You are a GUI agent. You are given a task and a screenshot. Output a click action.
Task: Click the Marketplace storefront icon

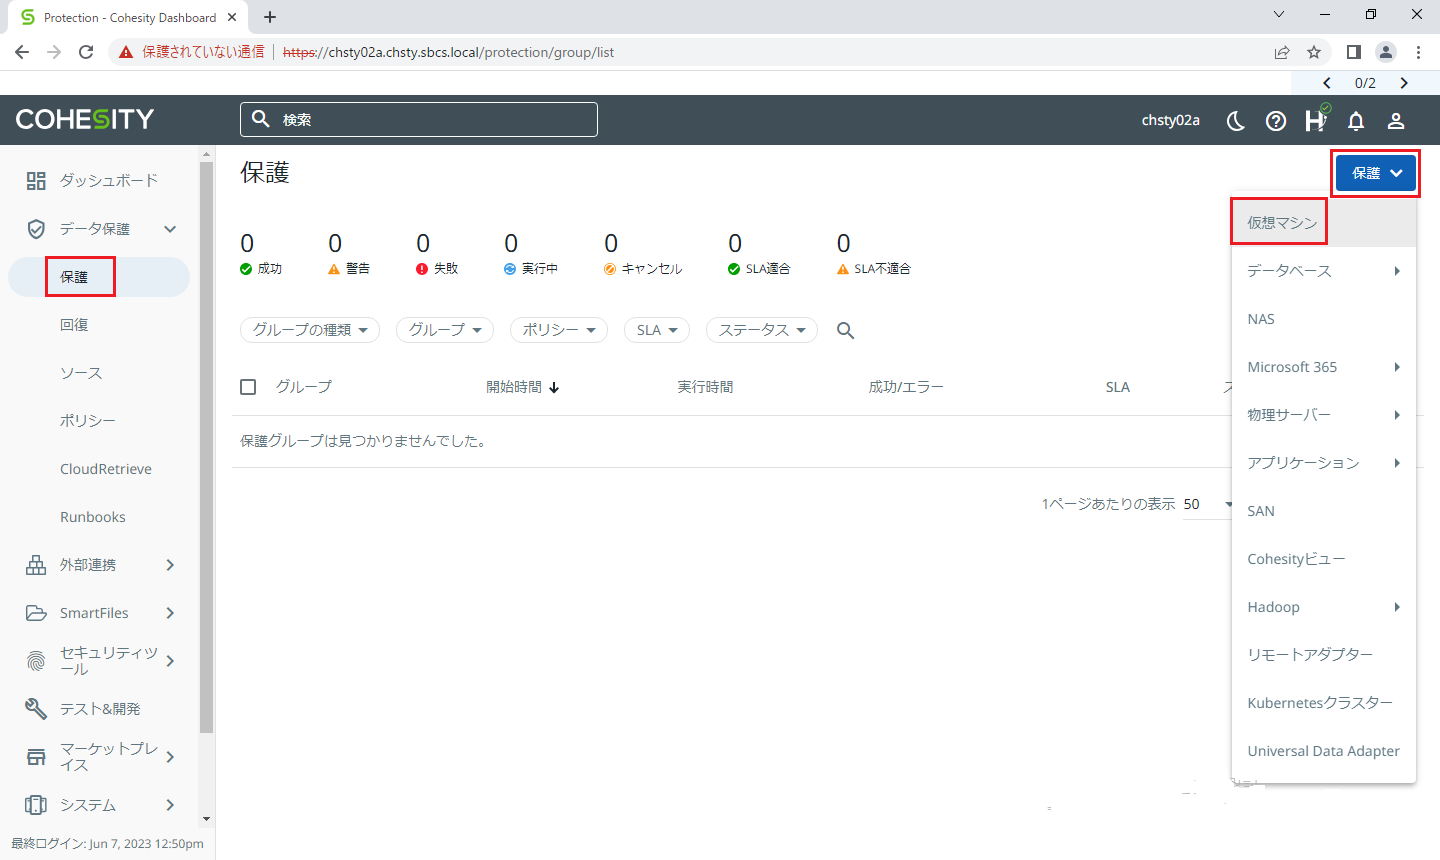(x=36, y=757)
